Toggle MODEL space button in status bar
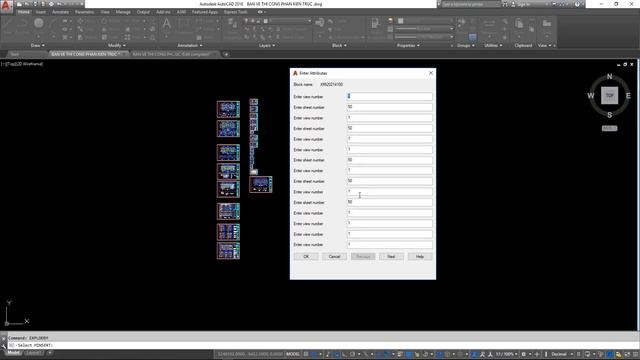This screenshot has height=360, width=640. [293, 354]
